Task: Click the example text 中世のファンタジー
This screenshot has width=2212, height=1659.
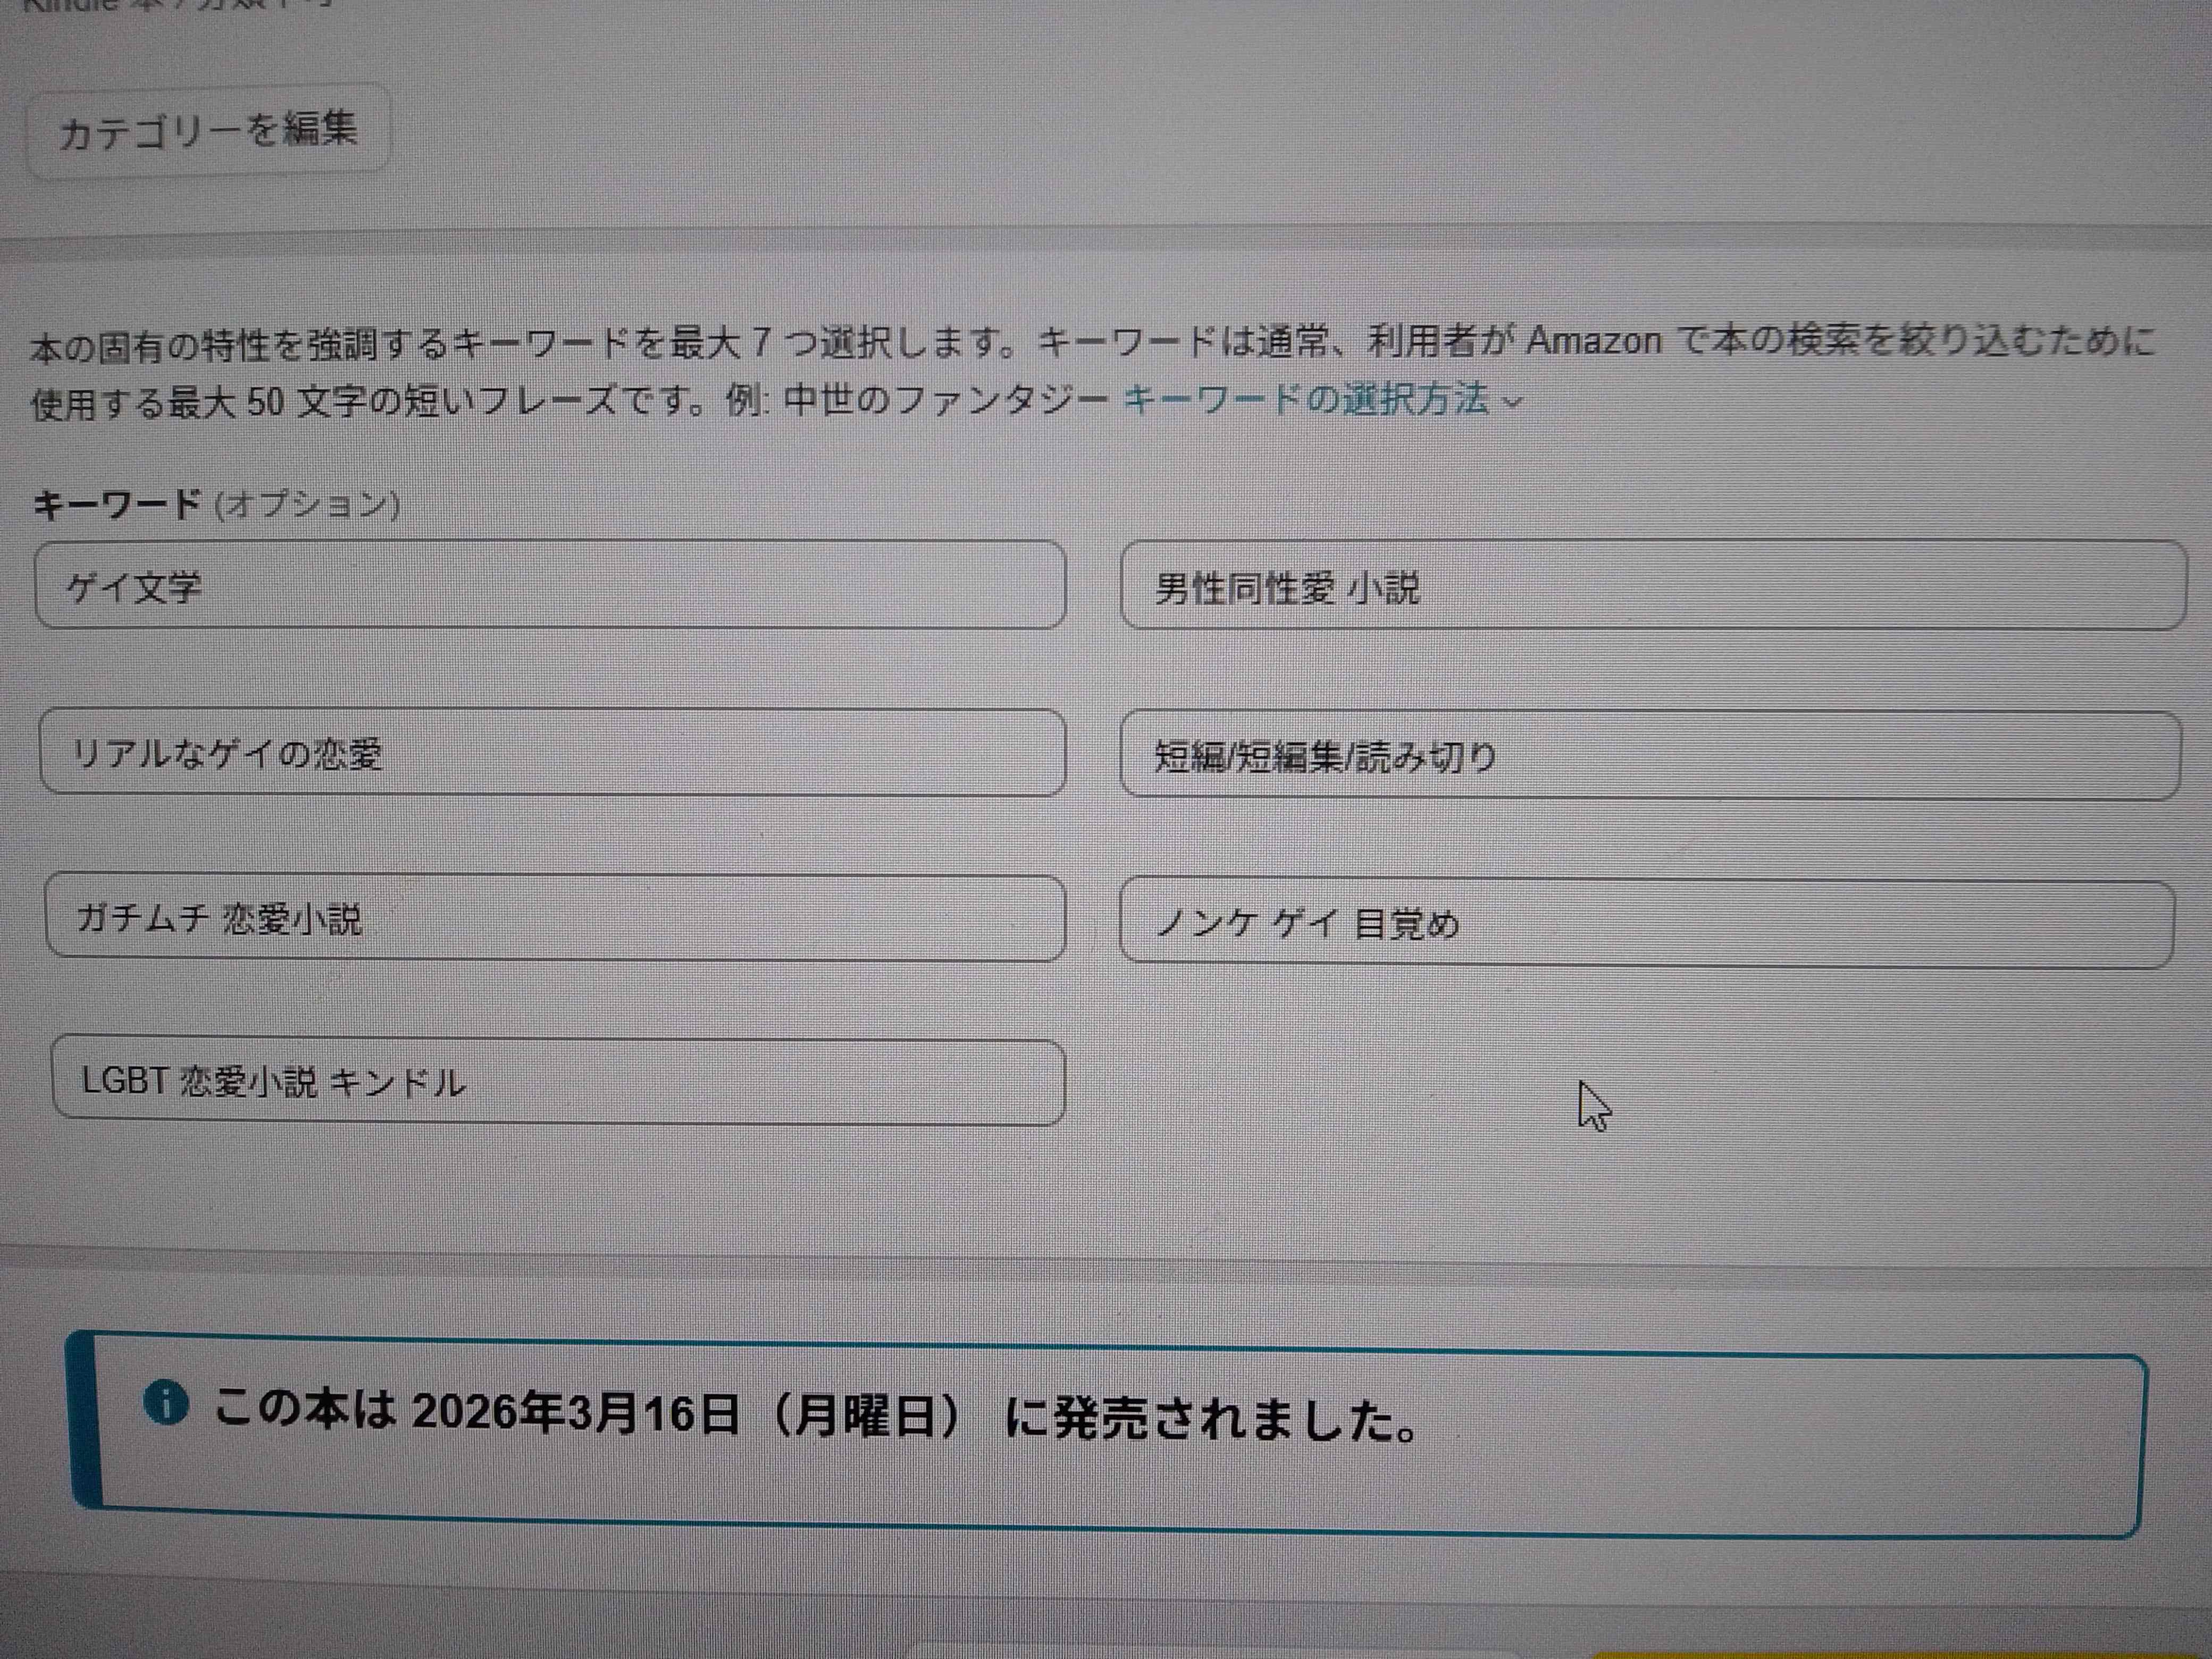Action: [x=946, y=400]
